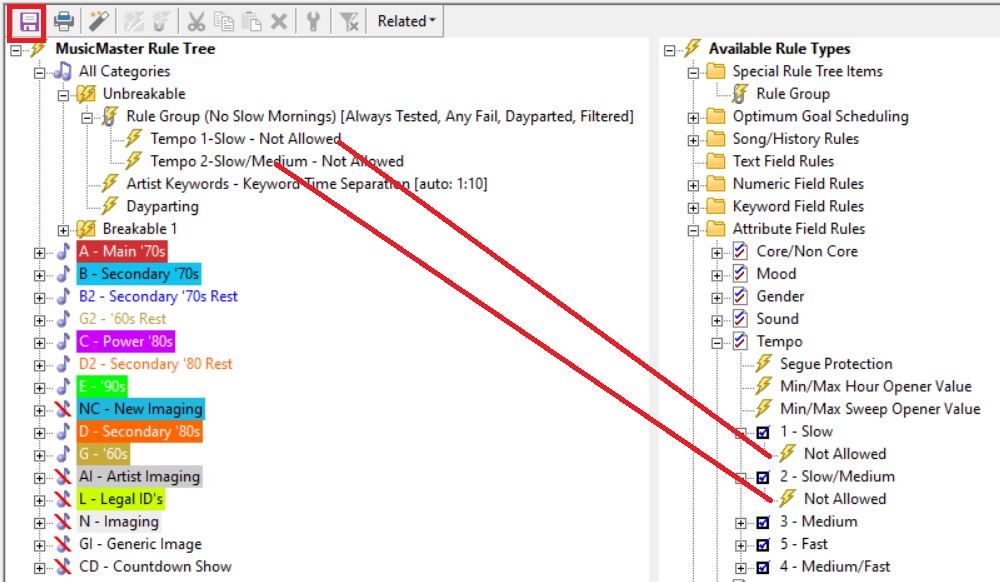Delete the selected rule with the X icon
The width and height of the screenshot is (1000, 582).
pos(279,22)
